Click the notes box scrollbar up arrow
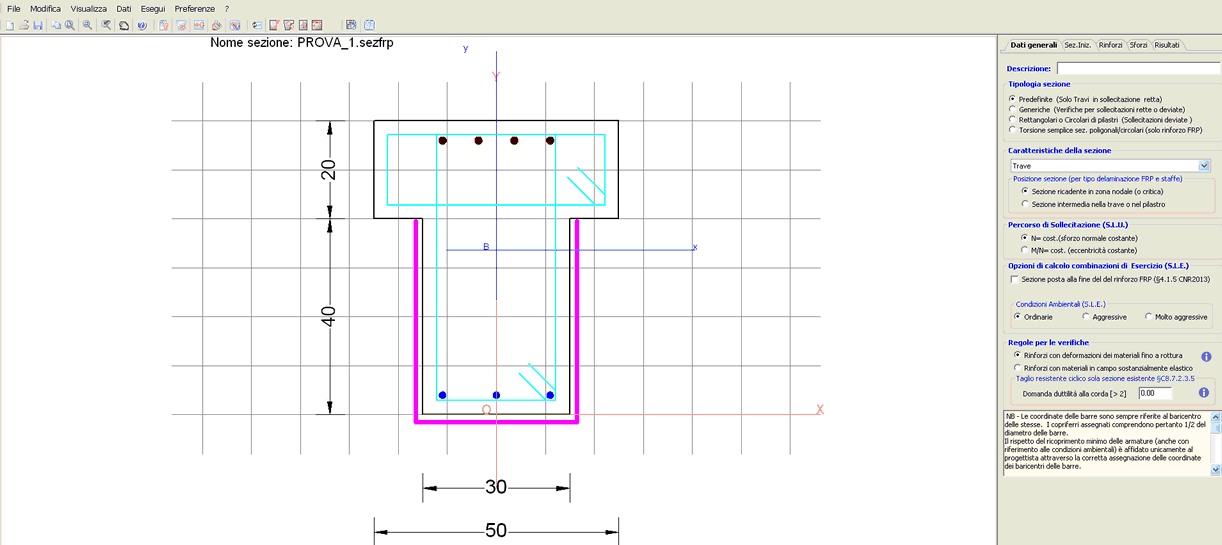Image resolution: width=1222 pixels, height=545 pixels. click(1216, 416)
